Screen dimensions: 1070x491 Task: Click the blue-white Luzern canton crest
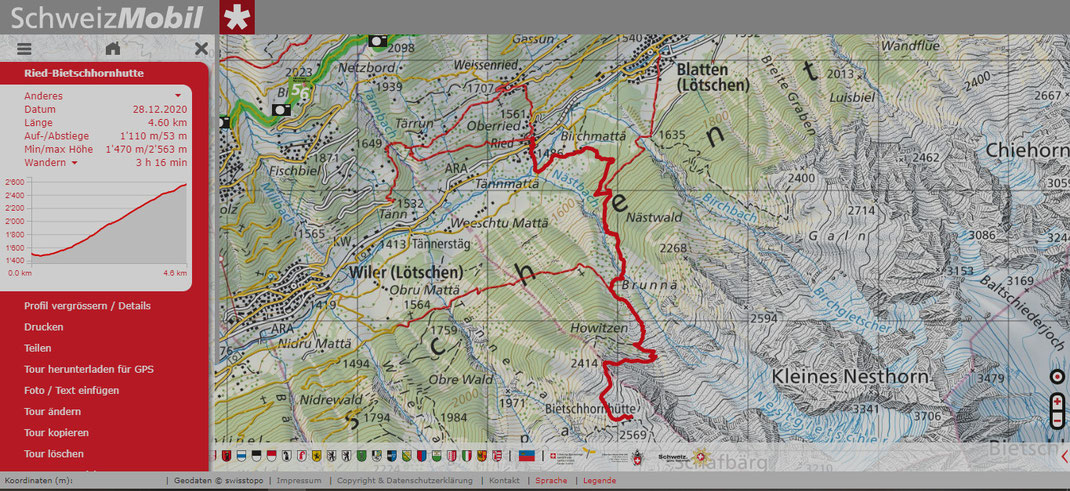tap(242, 456)
